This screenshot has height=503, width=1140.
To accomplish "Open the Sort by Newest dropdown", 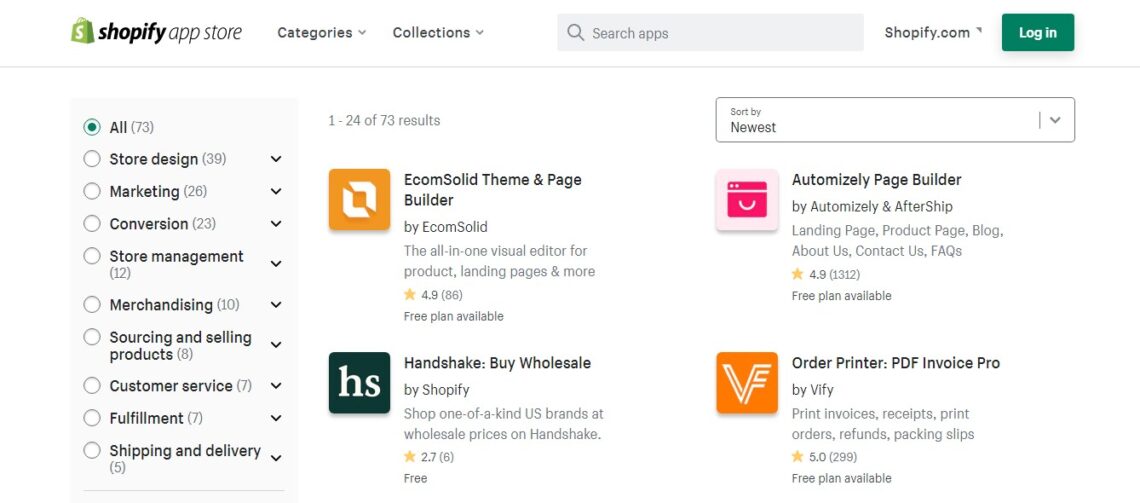I will [895, 120].
